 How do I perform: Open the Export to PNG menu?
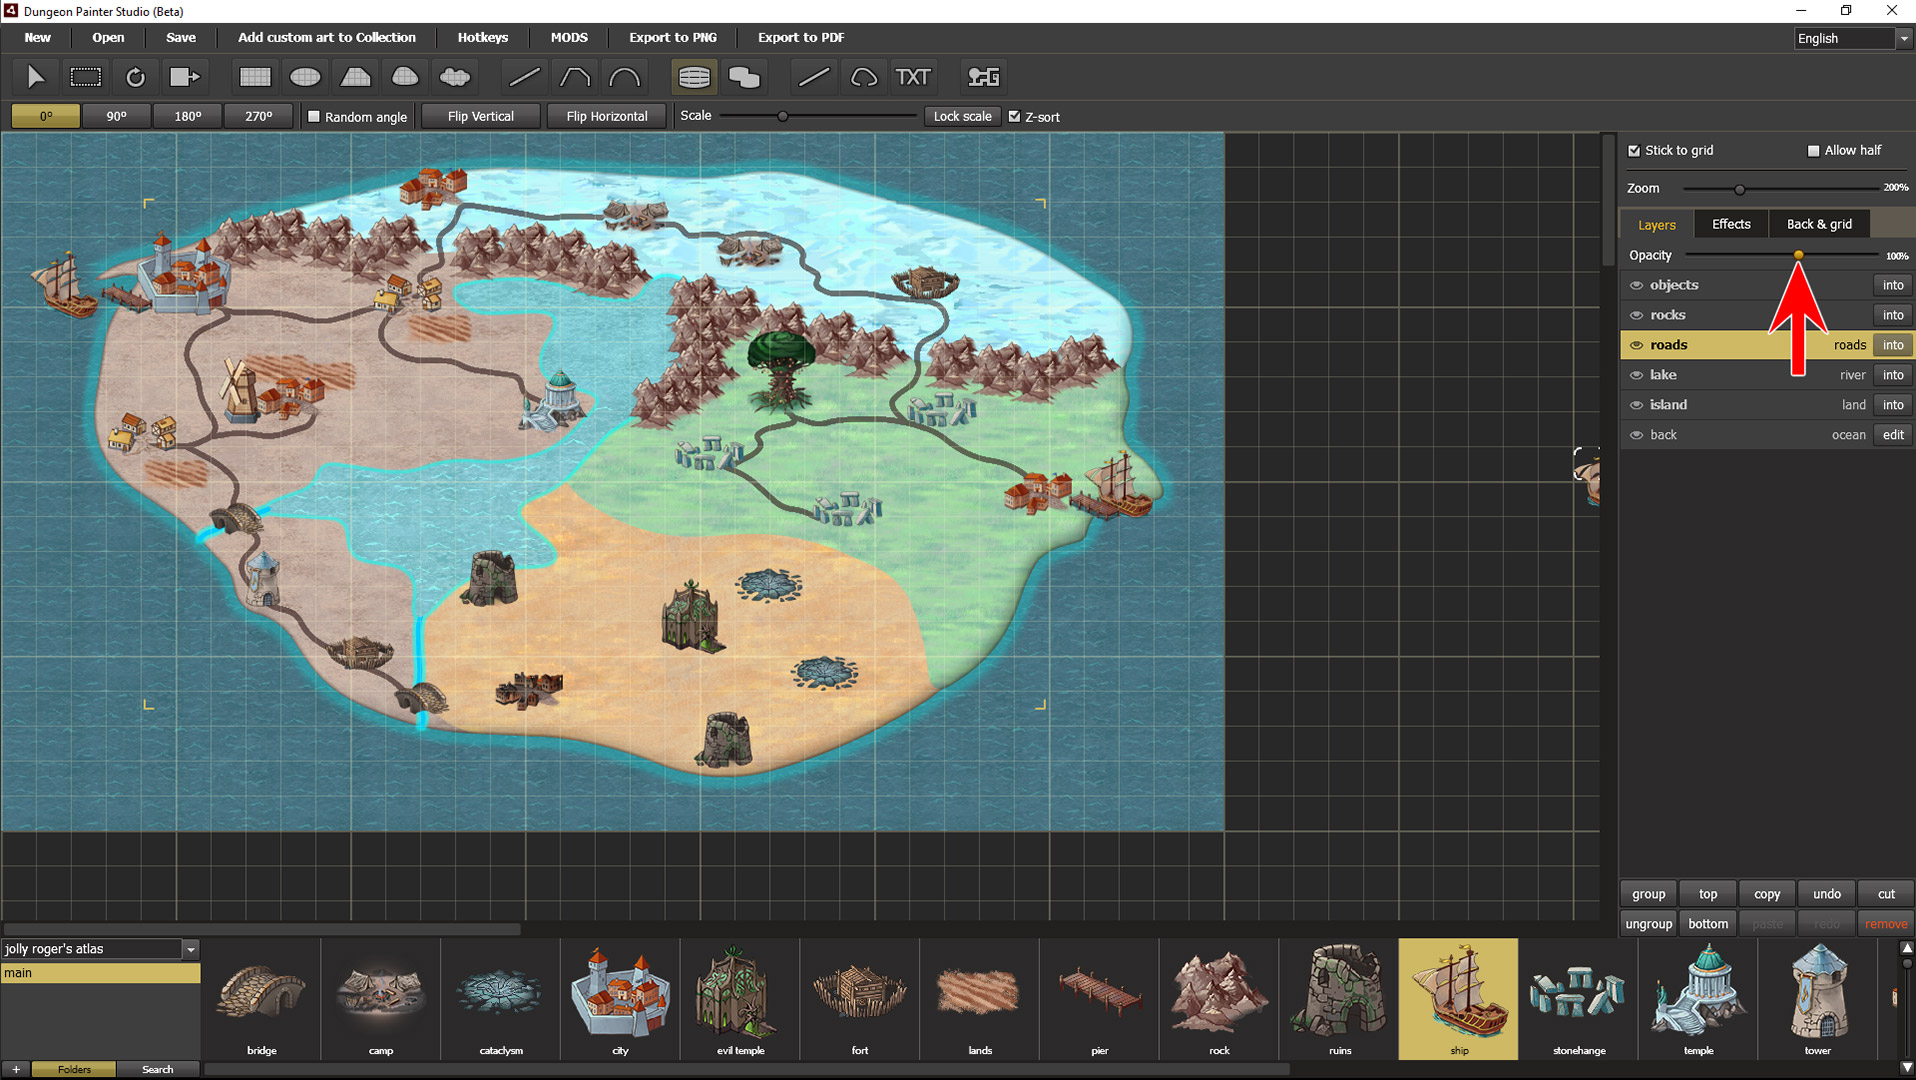coord(672,37)
